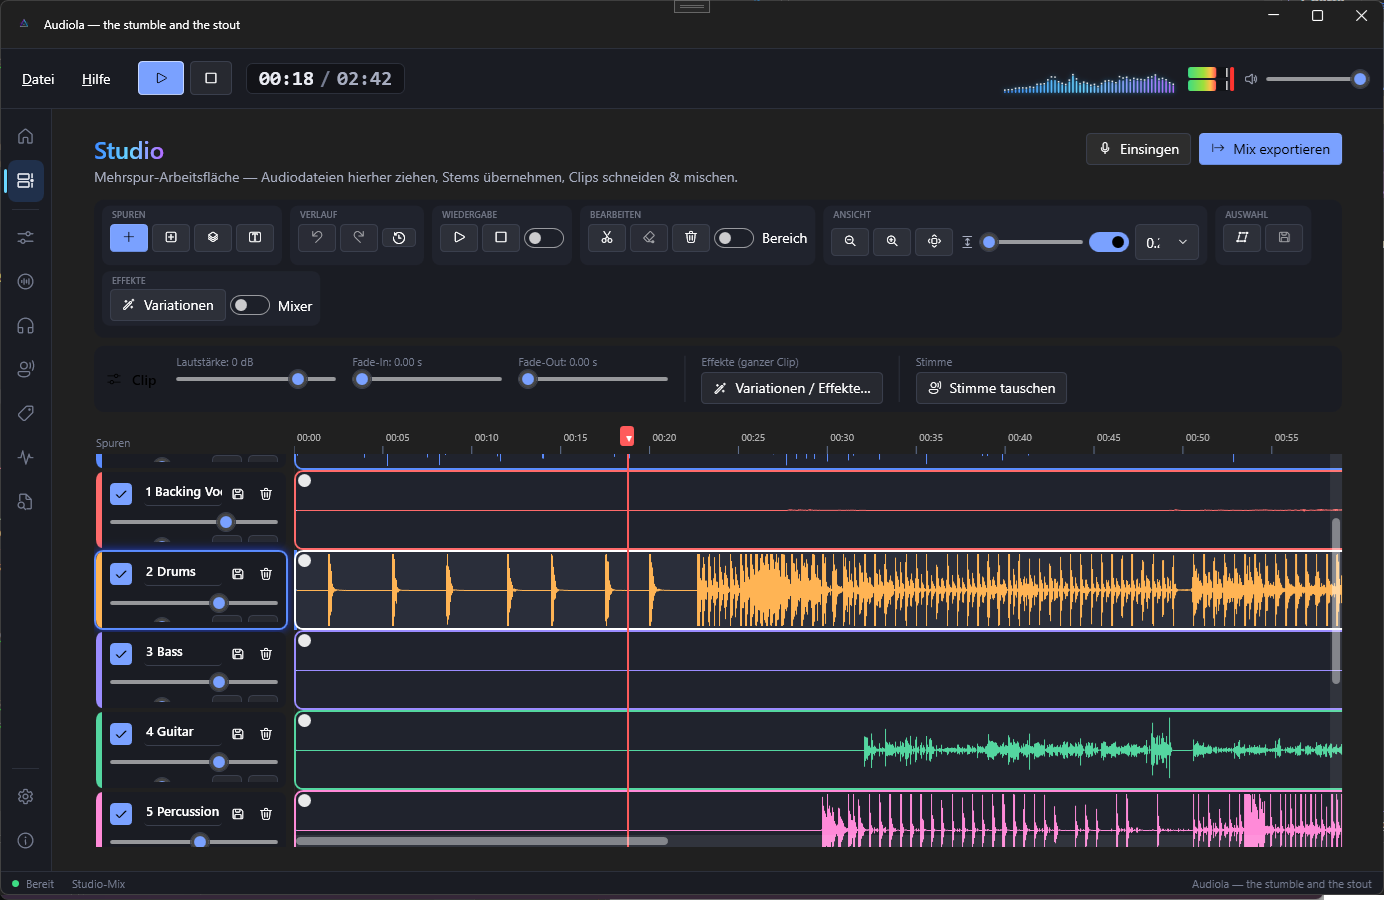Click the stacked layers icon in Spuren

[213, 237]
